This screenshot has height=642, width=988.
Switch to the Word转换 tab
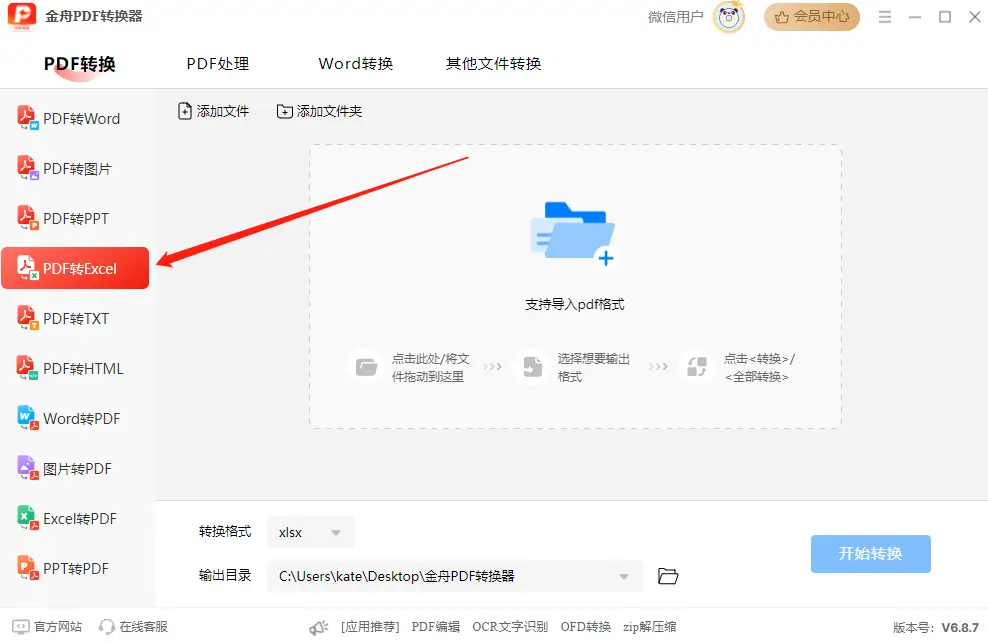355,63
